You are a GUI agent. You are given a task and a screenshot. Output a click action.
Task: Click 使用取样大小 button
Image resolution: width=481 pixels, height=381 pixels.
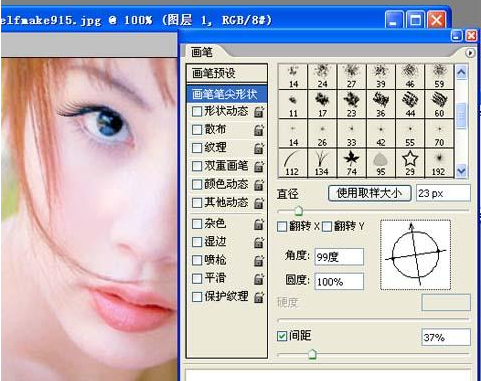tap(369, 193)
